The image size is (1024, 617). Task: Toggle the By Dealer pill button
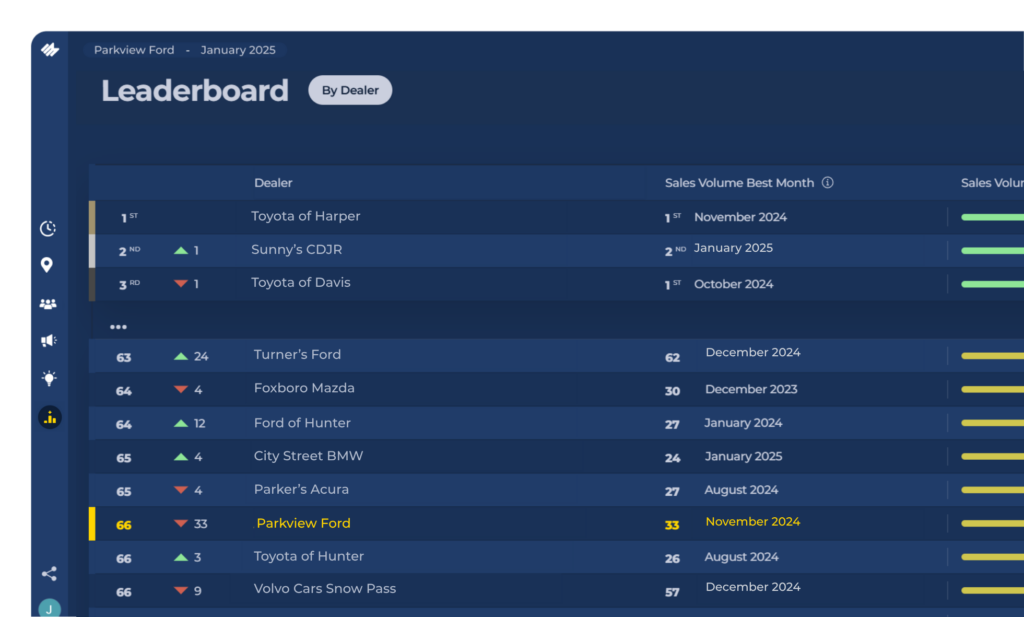[350, 90]
